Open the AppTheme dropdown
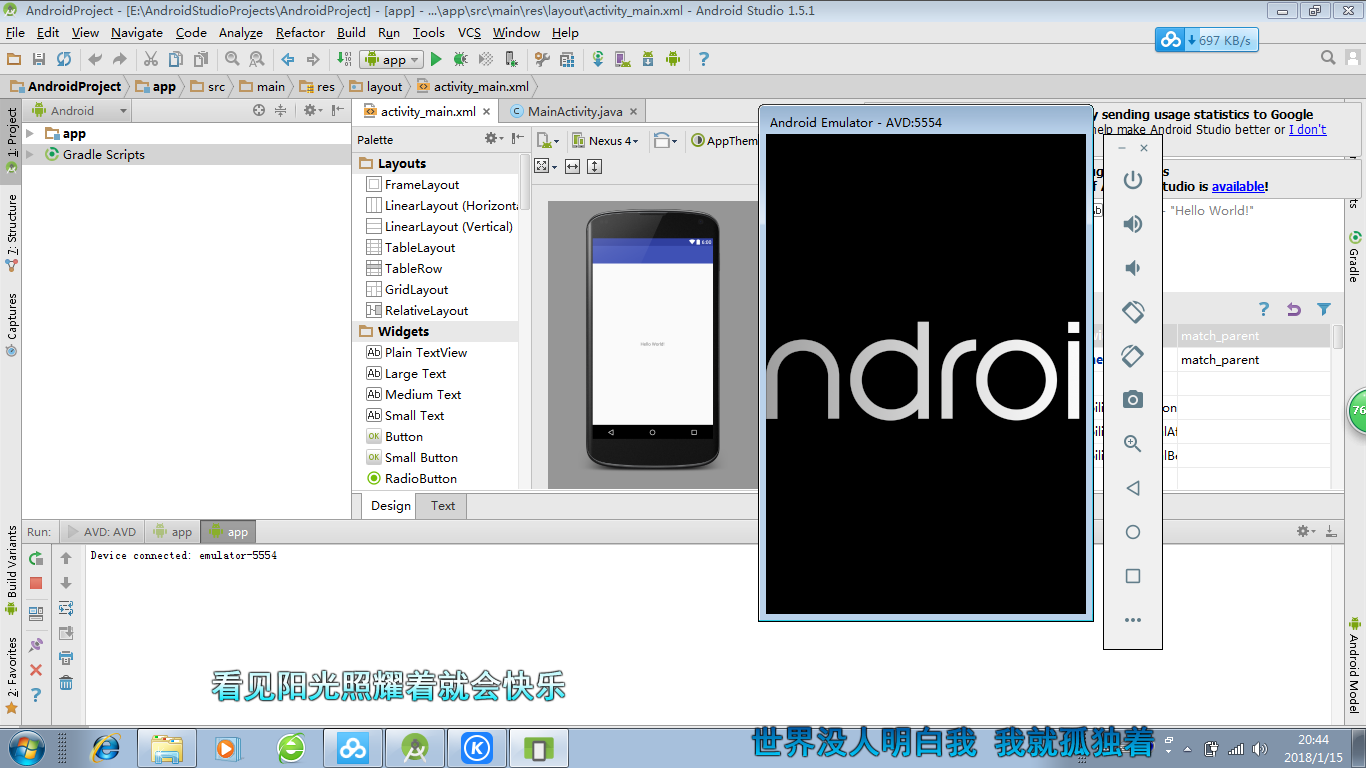 tap(726, 141)
